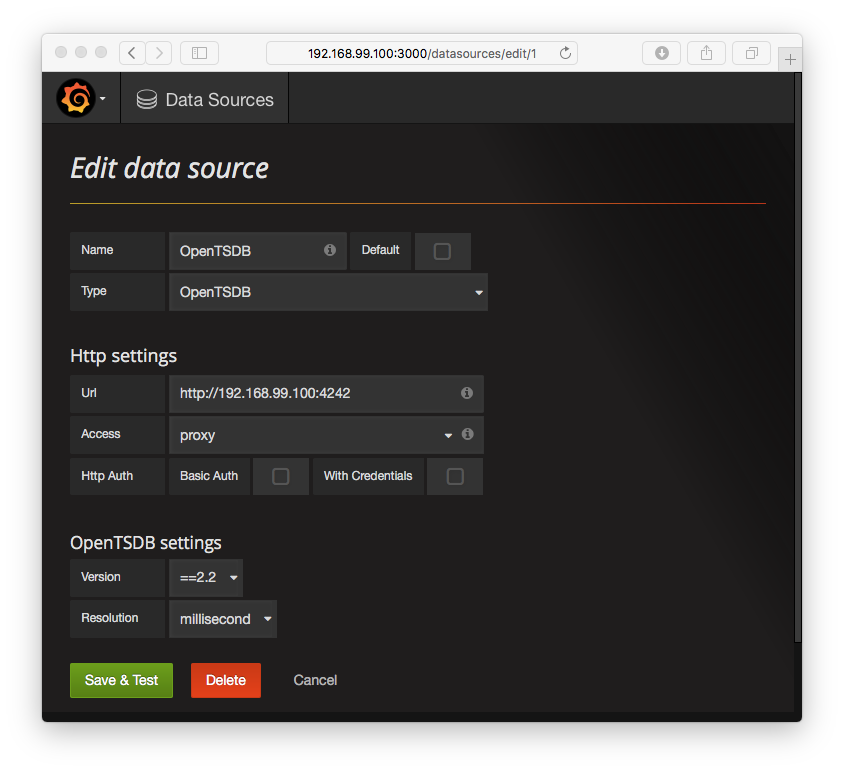Click the Url field info icon
This screenshot has height=772, width=844.
coord(467,393)
